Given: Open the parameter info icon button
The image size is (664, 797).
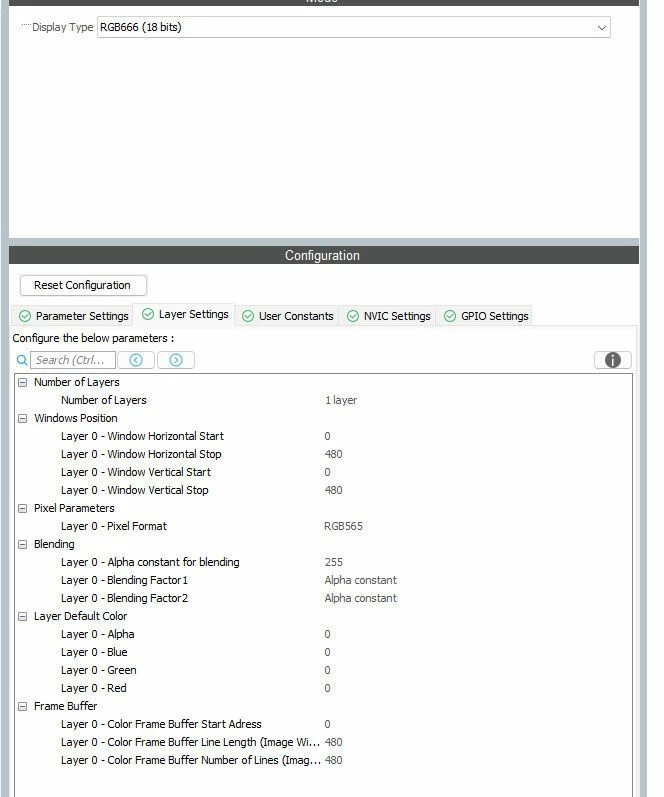Looking at the screenshot, I should coord(613,360).
